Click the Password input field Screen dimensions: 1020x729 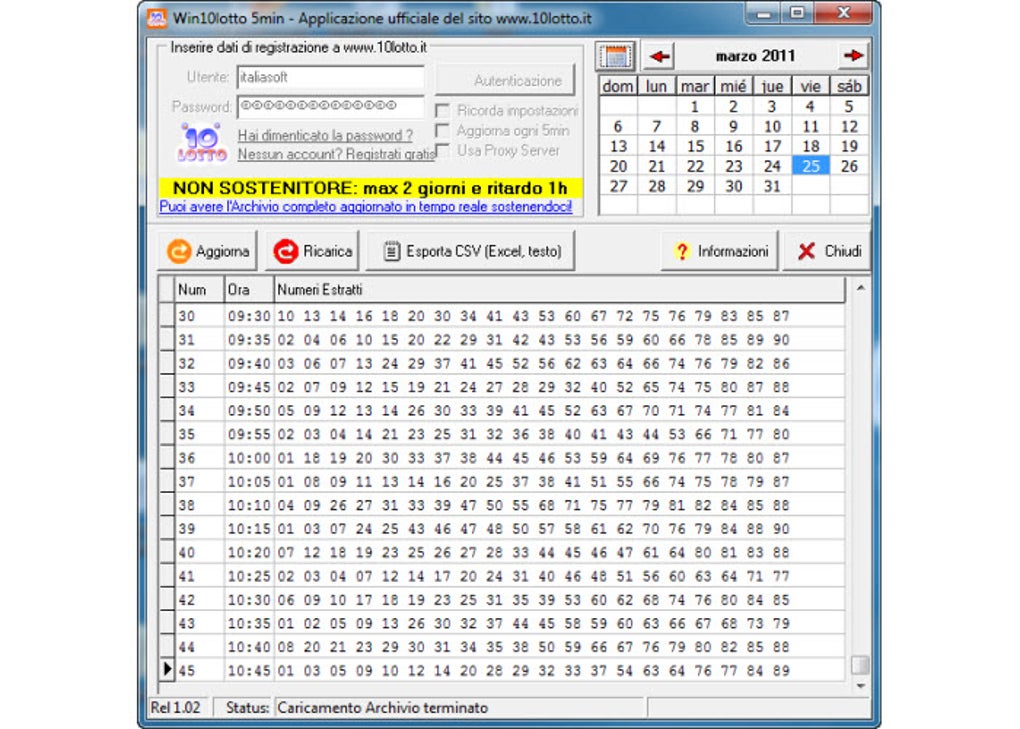[x=331, y=107]
